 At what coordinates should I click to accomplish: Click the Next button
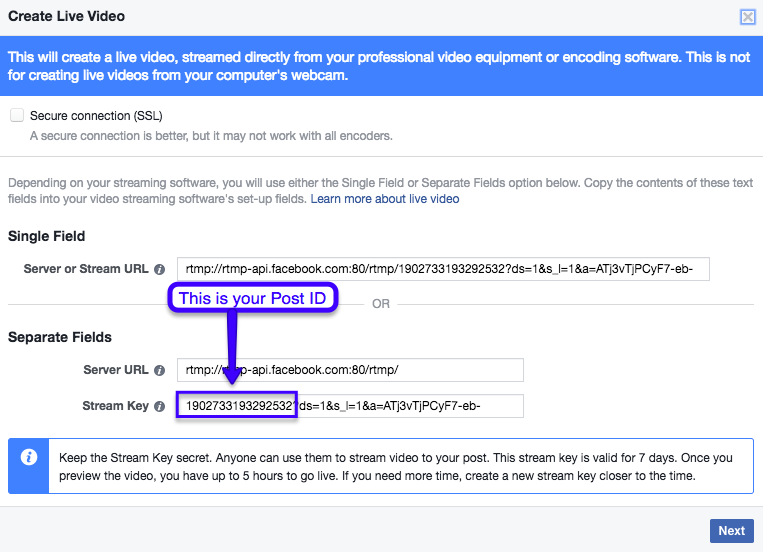(731, 531)
